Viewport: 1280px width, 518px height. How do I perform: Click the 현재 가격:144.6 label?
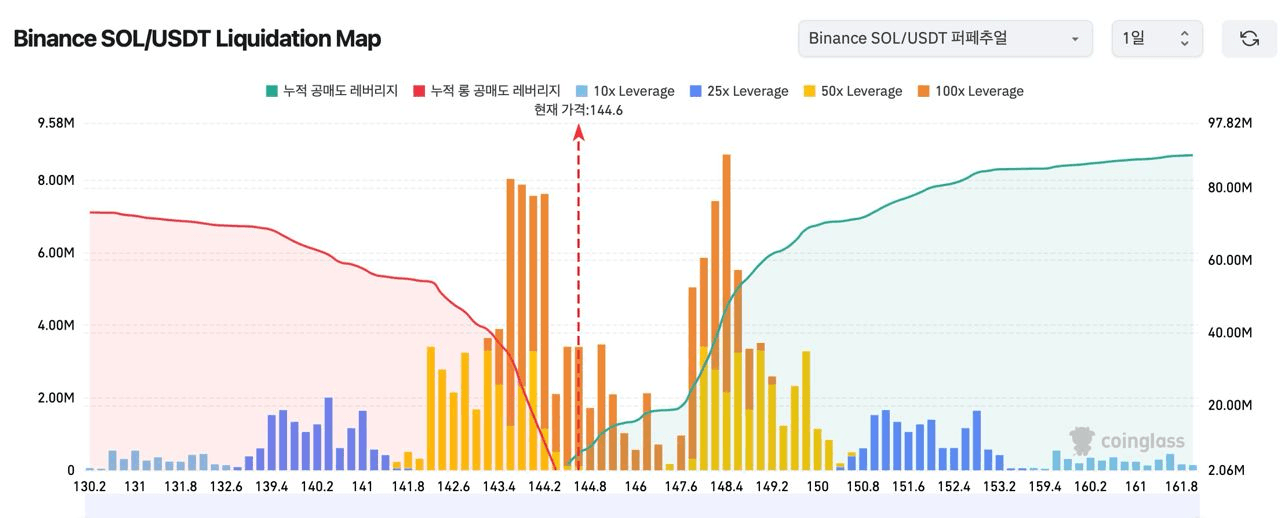579,110
